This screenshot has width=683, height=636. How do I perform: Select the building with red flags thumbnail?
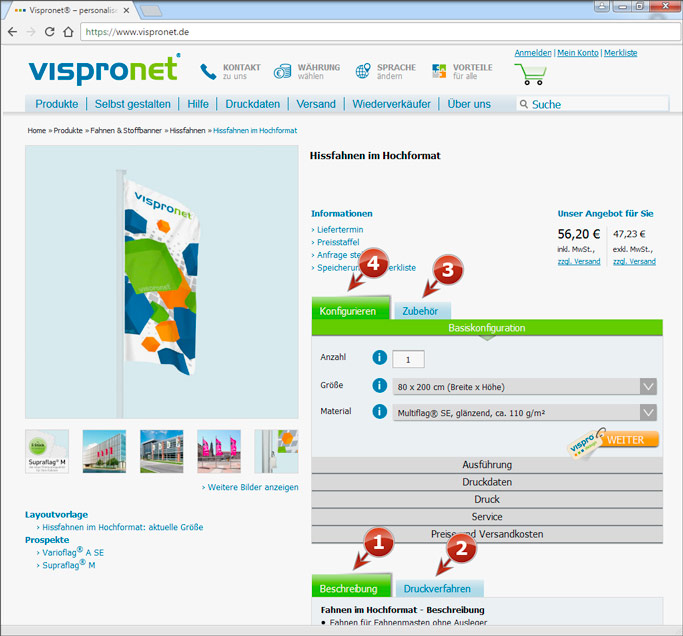[104, 451]
